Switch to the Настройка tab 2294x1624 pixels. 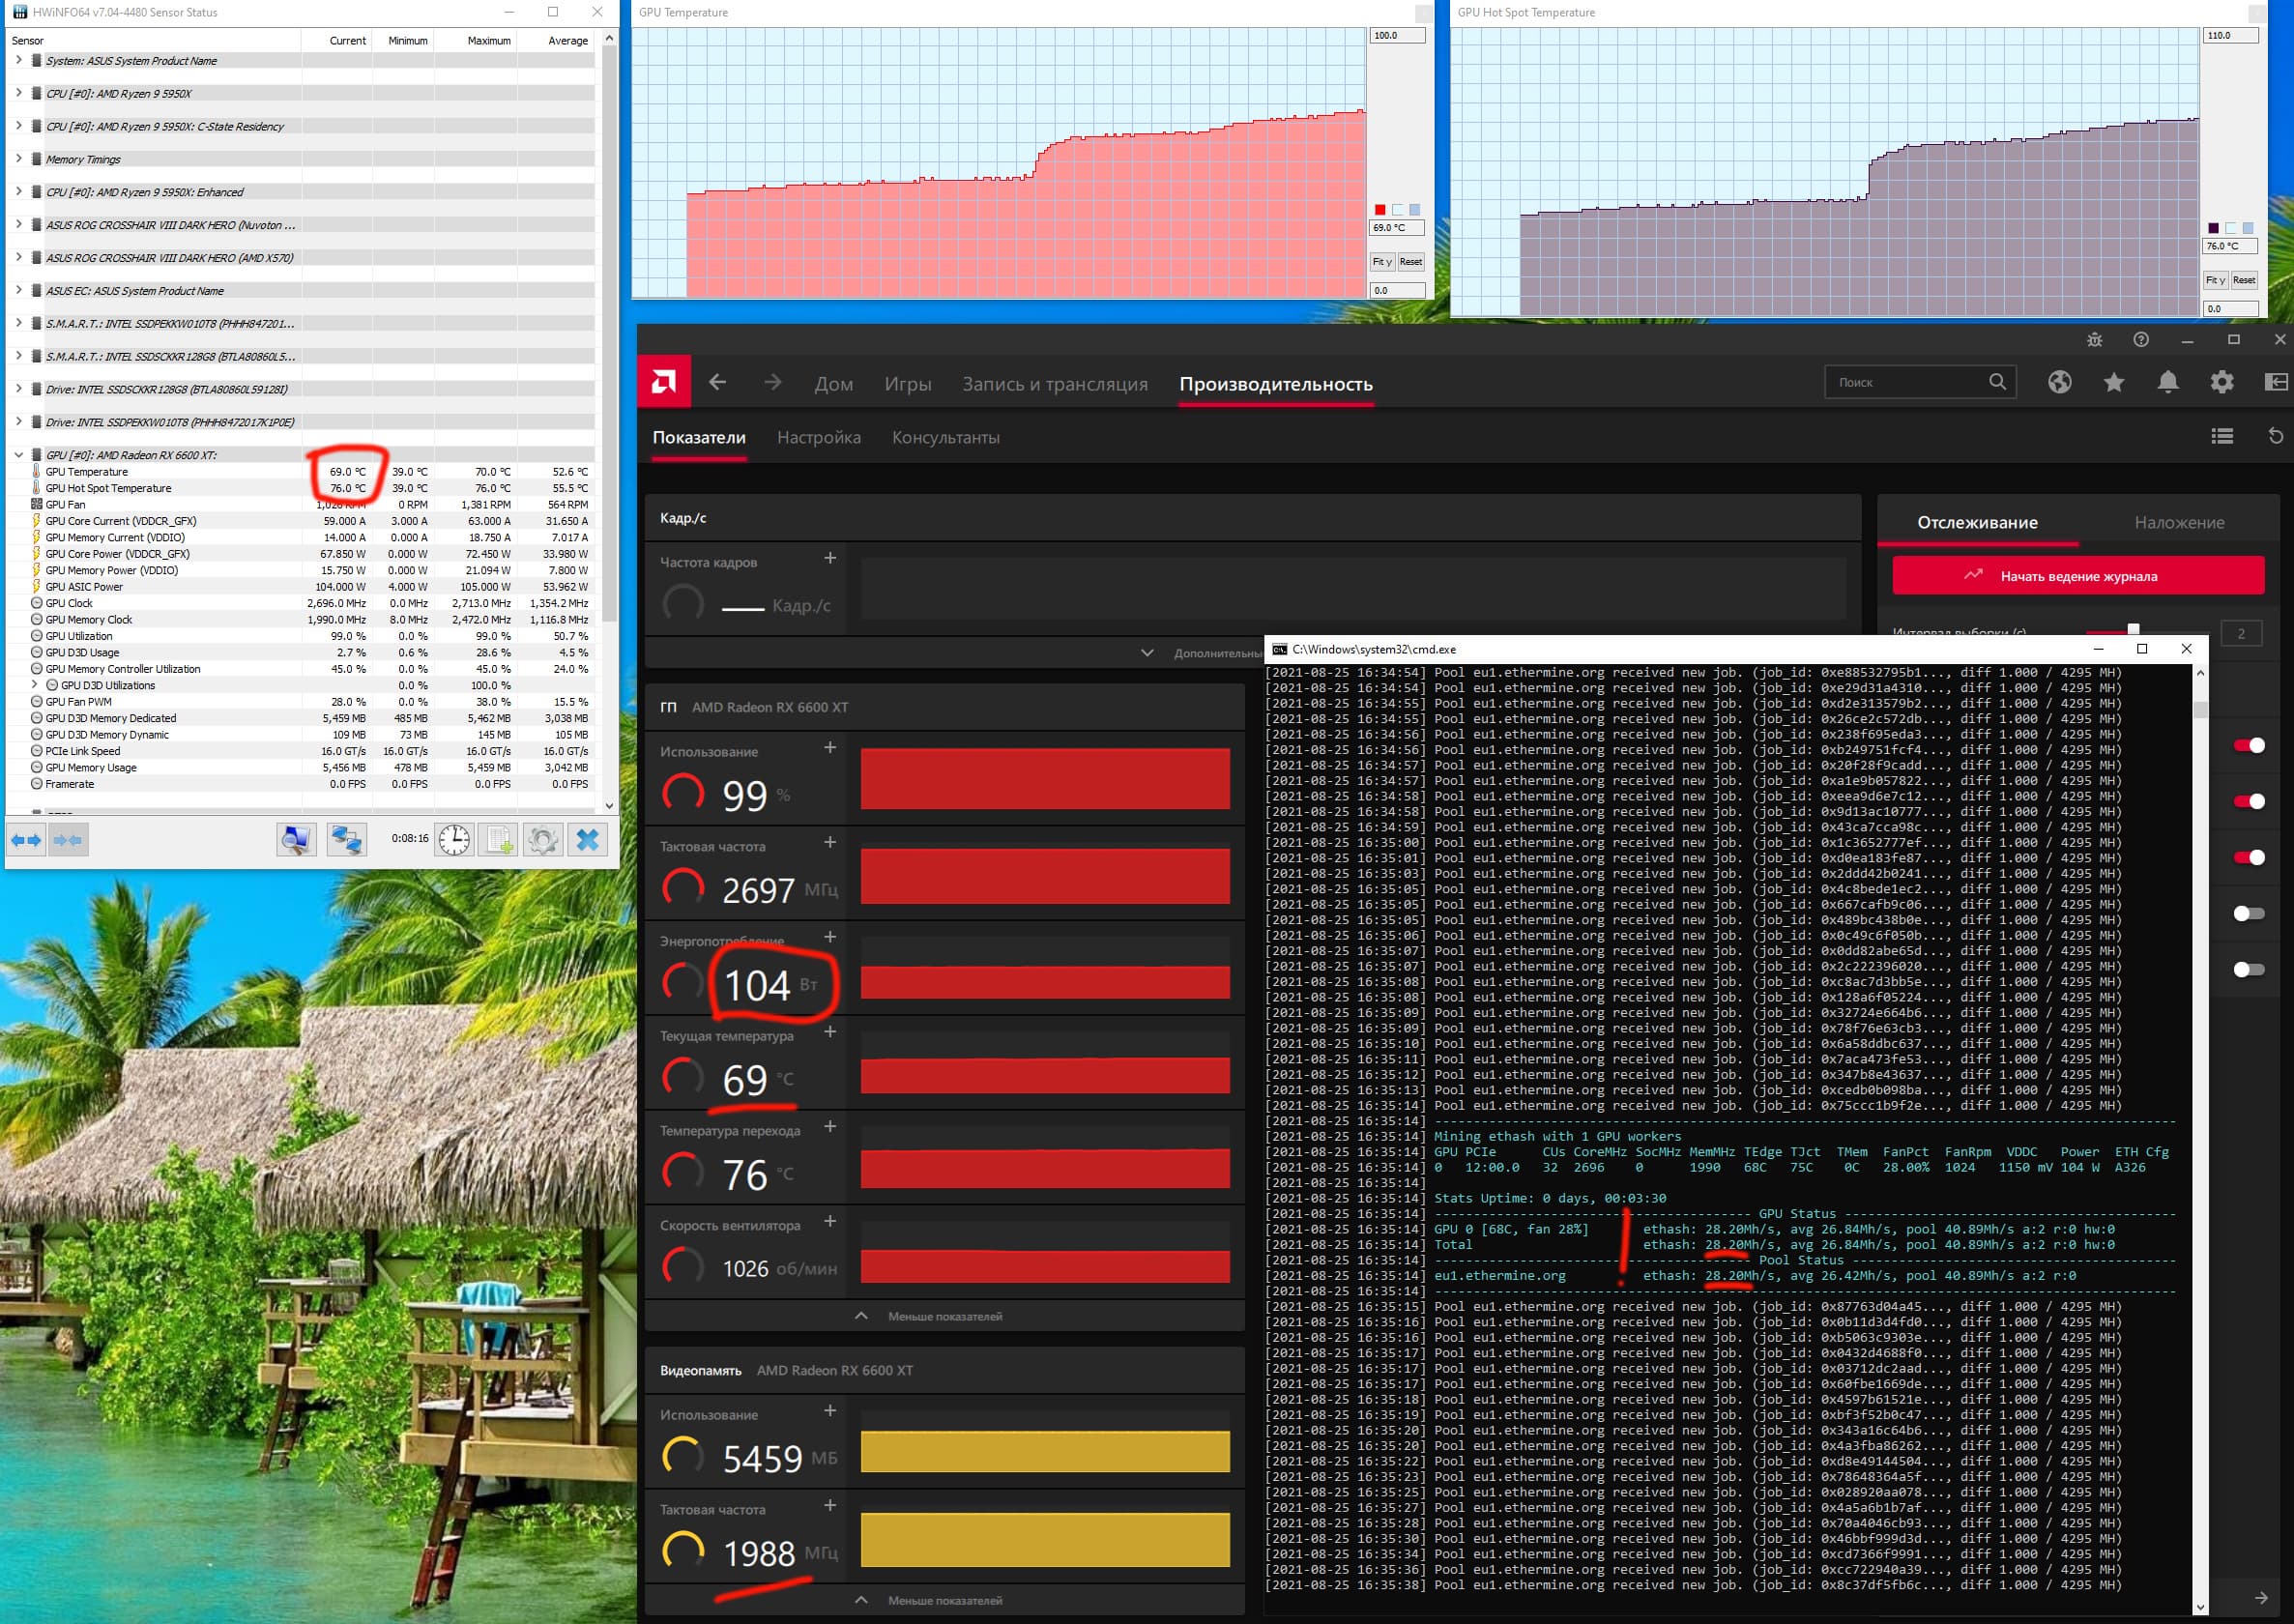pyautogui.click(x=818, y=437)
